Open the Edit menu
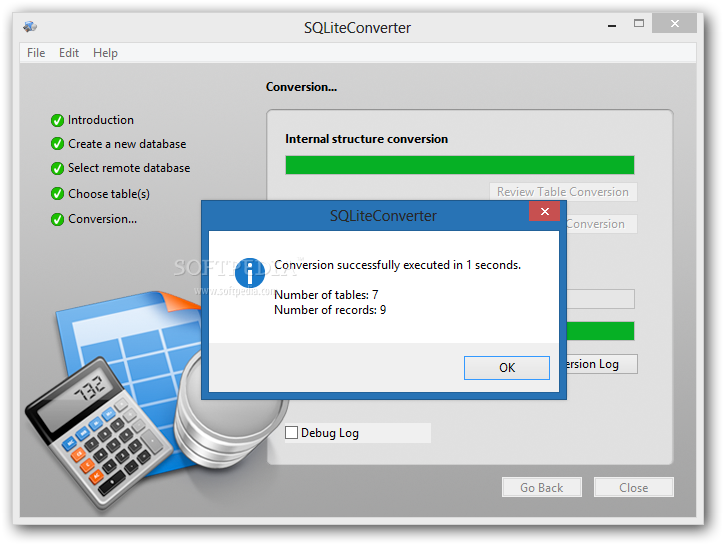This screenshot has width=724, height=545. click(x=69, y=53)
